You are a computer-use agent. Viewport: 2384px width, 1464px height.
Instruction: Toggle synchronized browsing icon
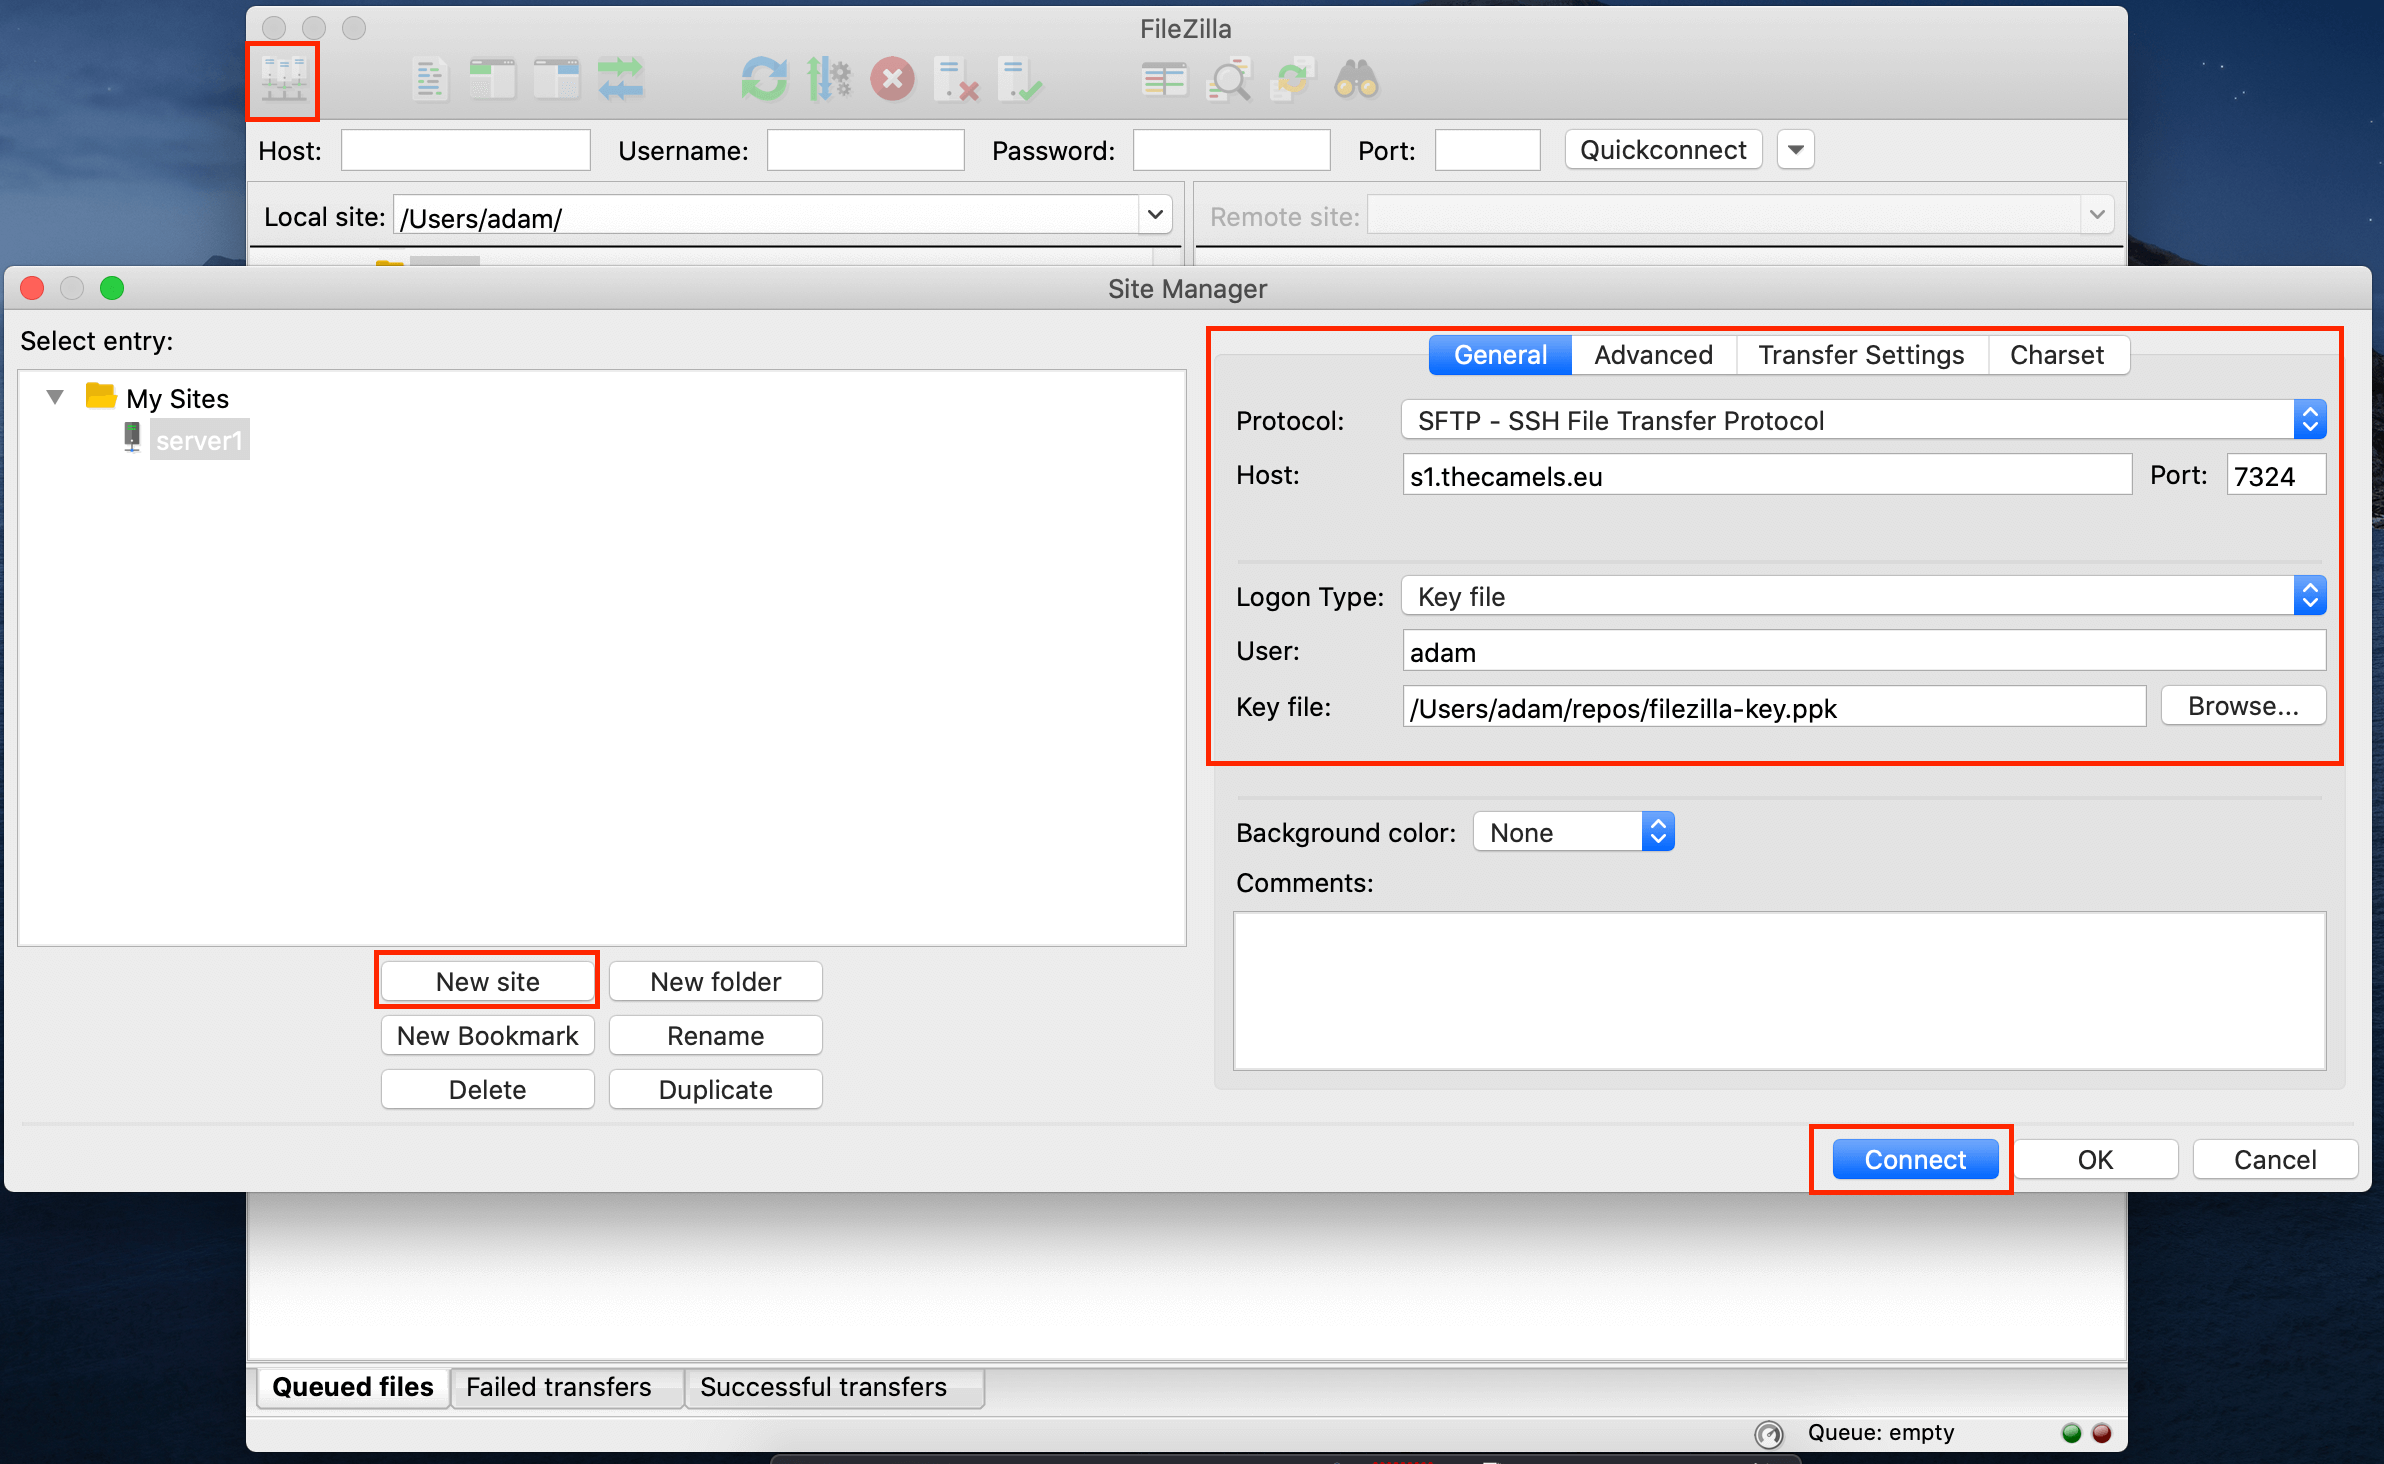tap(1293, 80)
